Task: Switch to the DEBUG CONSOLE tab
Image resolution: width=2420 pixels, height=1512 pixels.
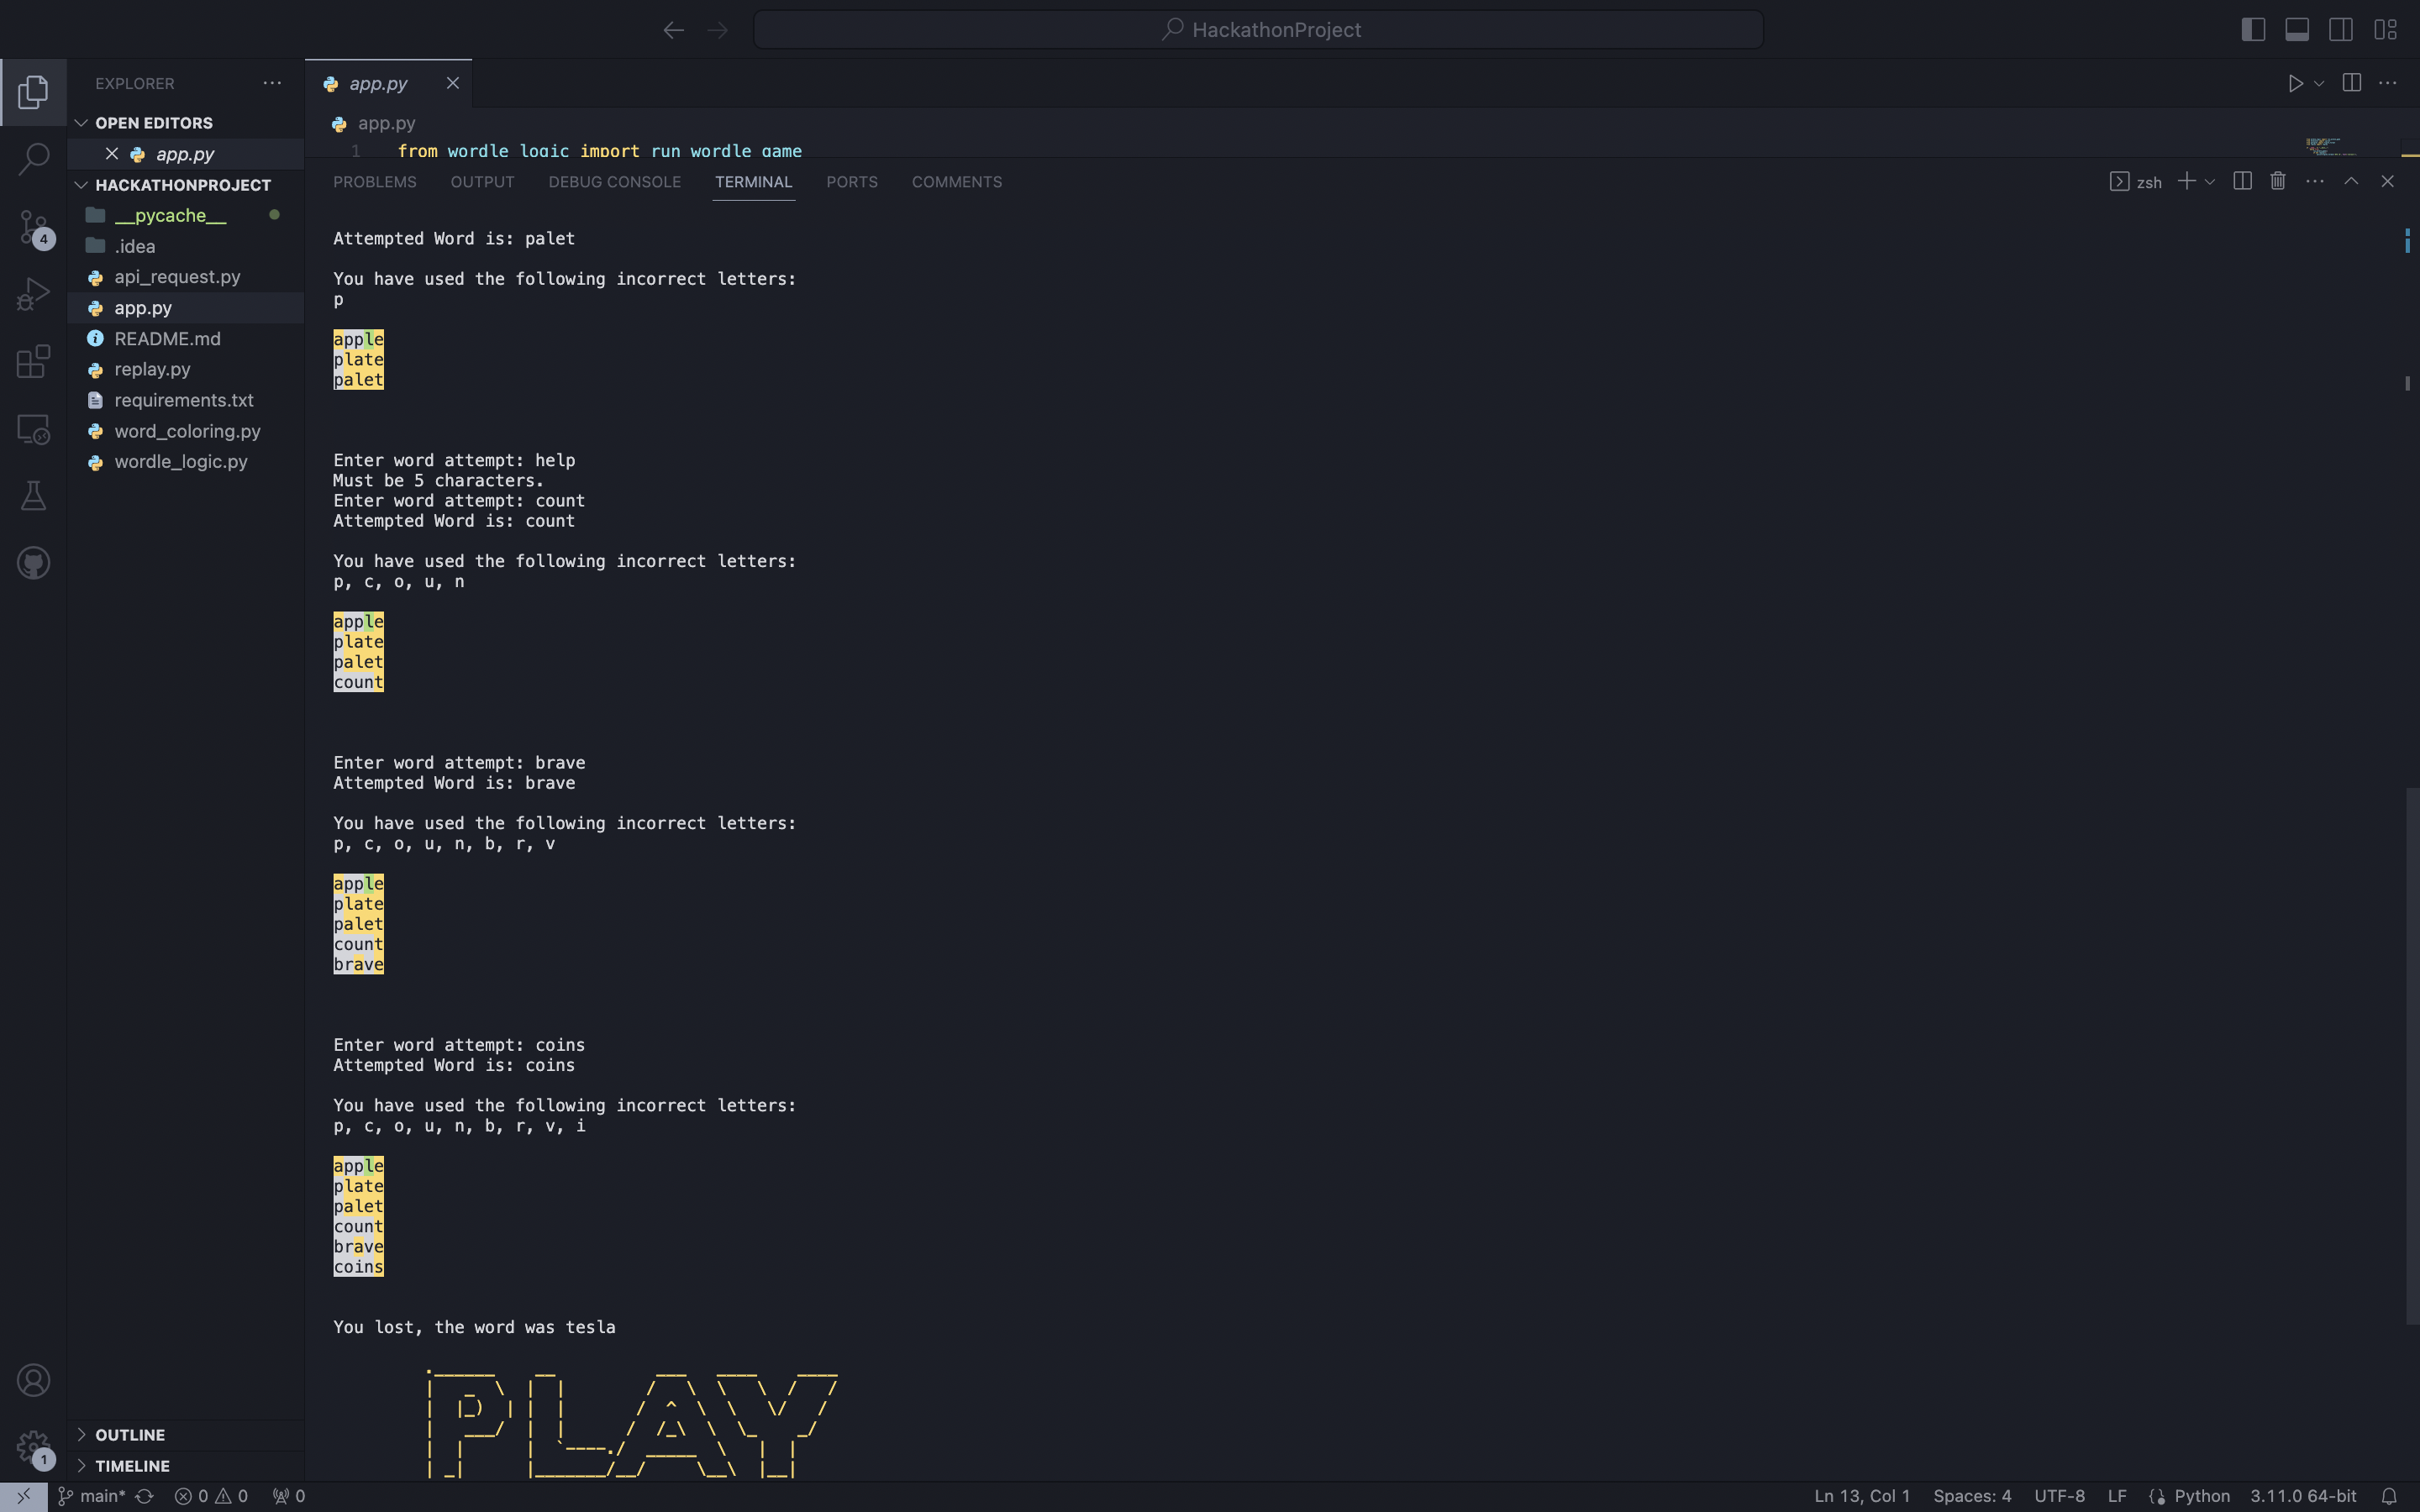Action: [x=614, y=182]
